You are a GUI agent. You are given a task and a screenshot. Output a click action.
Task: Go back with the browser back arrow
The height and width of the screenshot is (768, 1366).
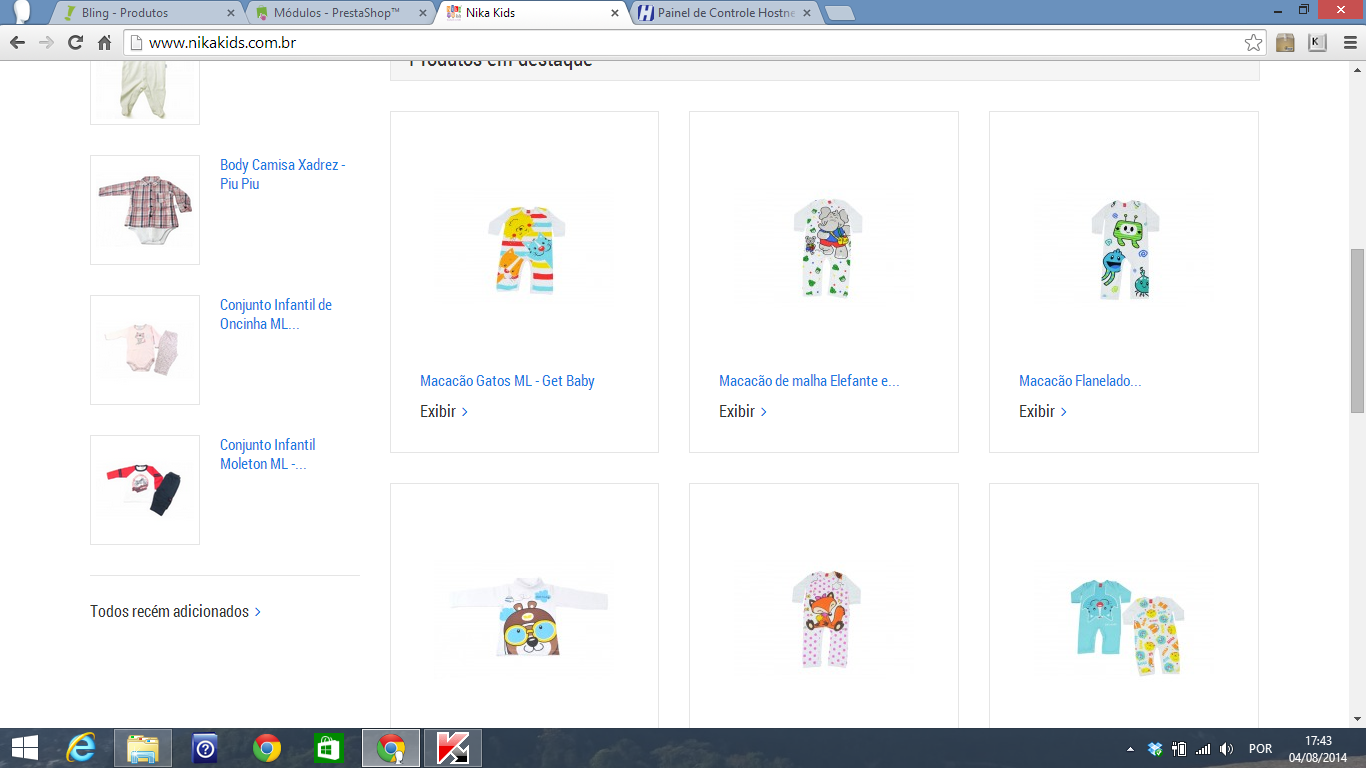[17, 43]
